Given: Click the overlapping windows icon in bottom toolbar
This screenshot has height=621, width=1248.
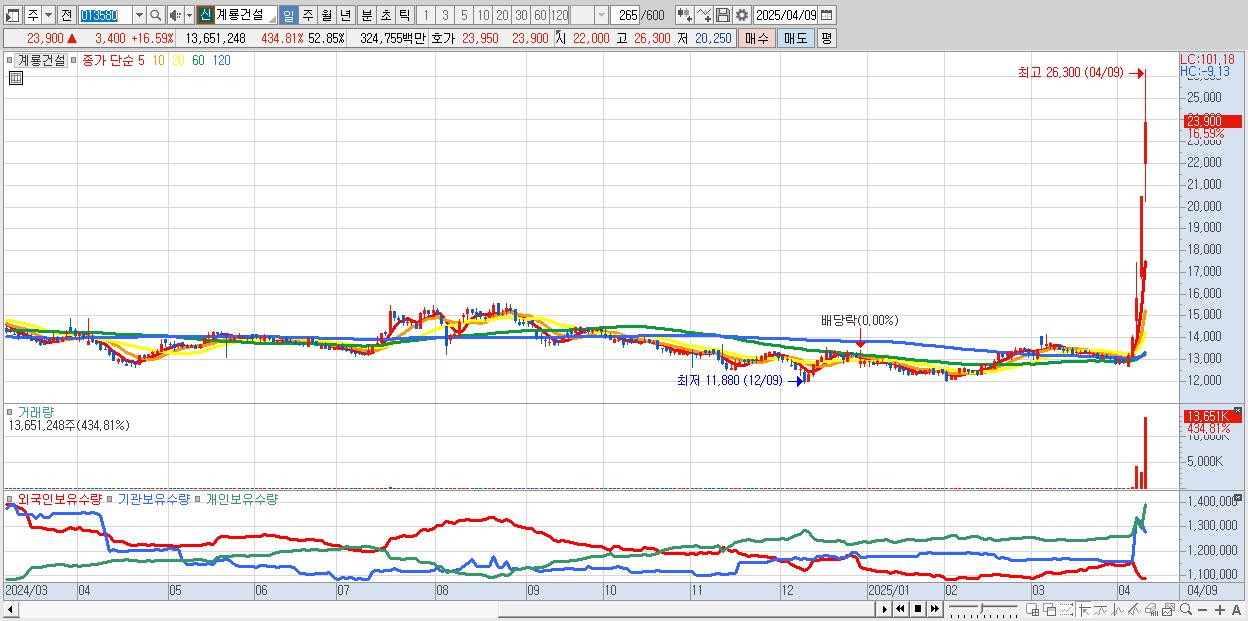Looking at the screenshot, I should [x=1050, y=609].
